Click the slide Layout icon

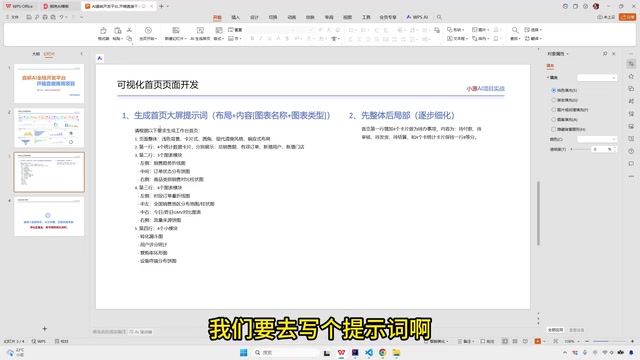219,31
